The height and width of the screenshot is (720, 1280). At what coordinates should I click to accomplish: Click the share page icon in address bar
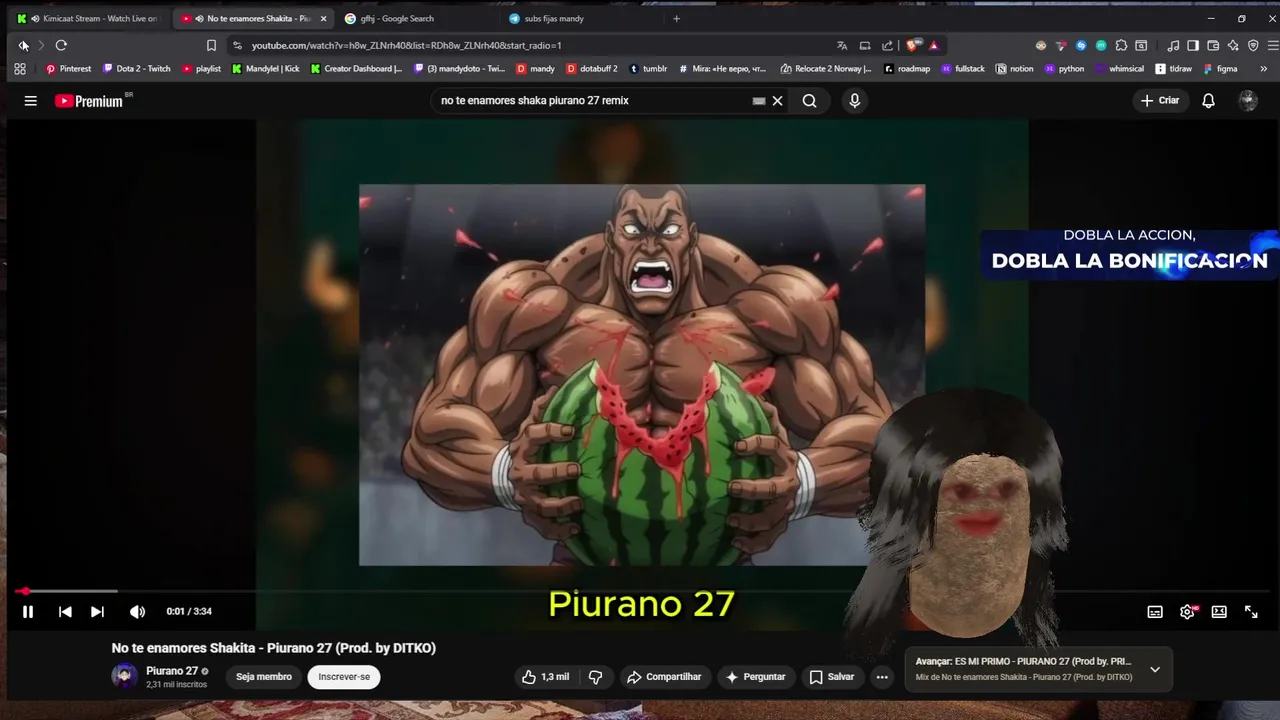[x=887, y=45]
